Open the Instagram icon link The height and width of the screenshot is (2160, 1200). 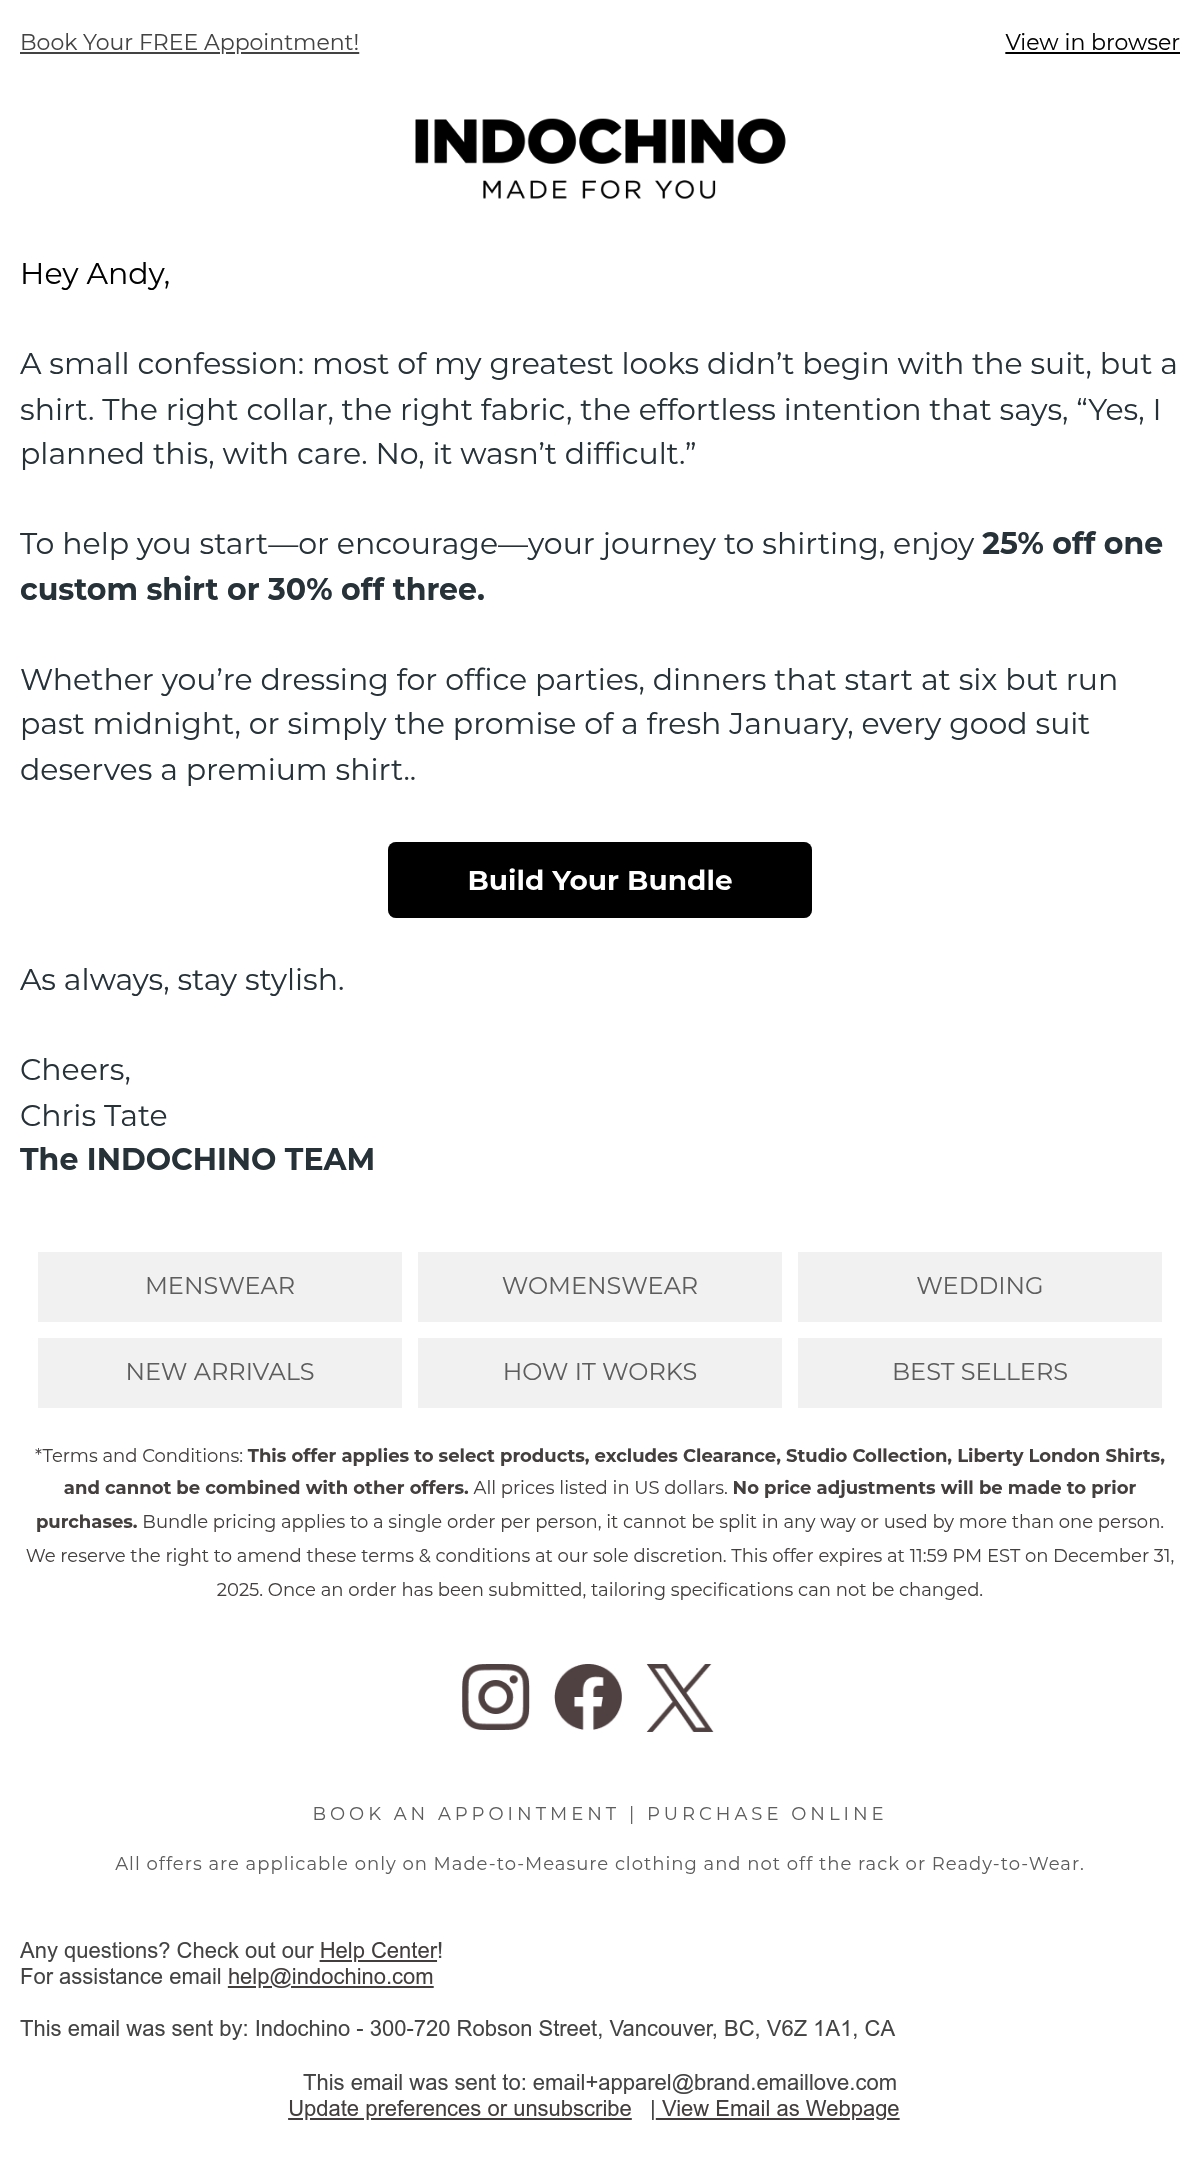coord(496,1697)
